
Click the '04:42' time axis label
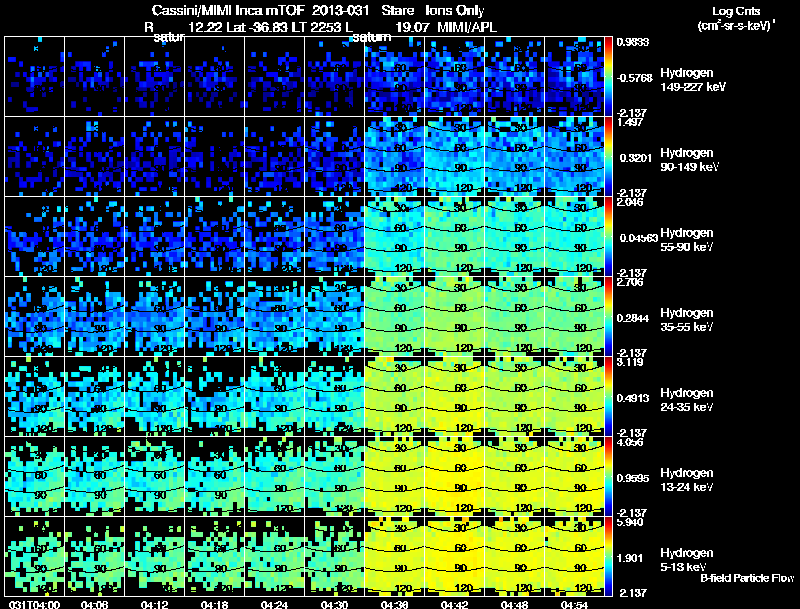[454, 604]
